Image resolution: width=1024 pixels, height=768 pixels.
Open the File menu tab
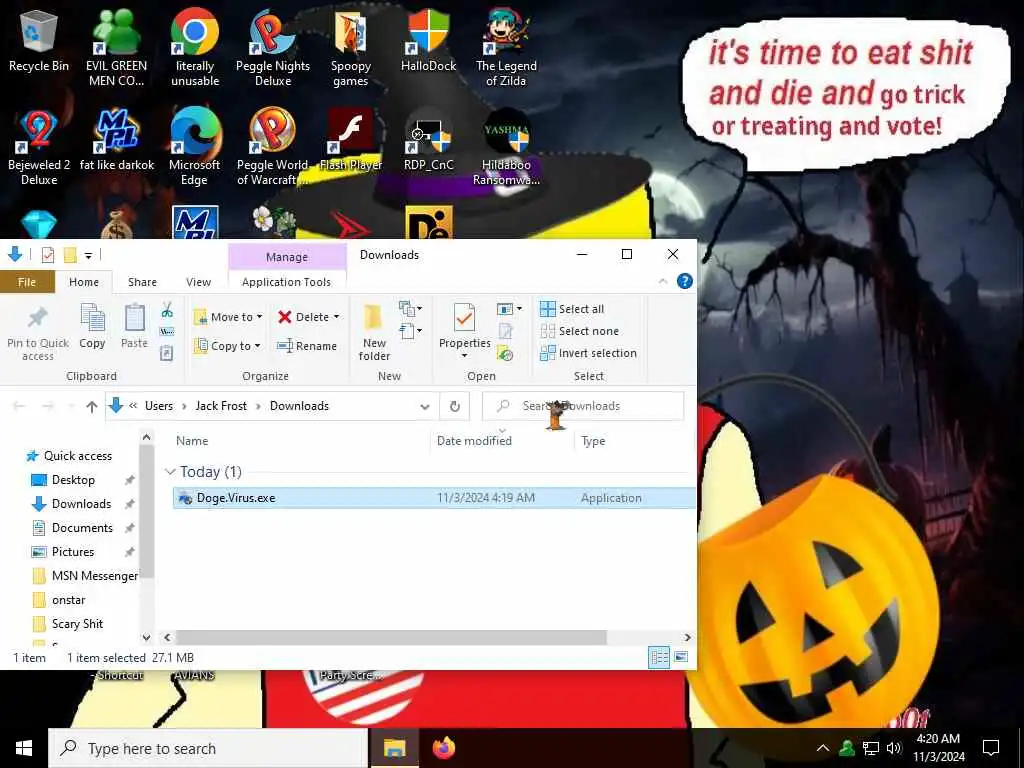point(27,282)
